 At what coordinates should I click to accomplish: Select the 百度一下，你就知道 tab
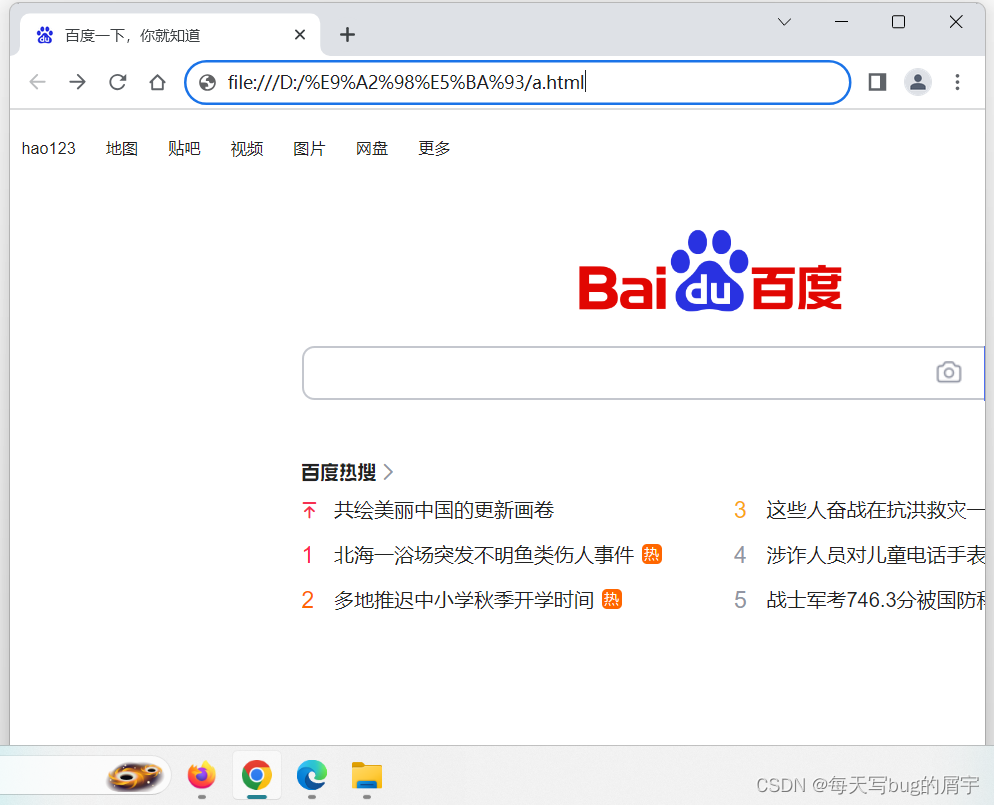[170, 35]
